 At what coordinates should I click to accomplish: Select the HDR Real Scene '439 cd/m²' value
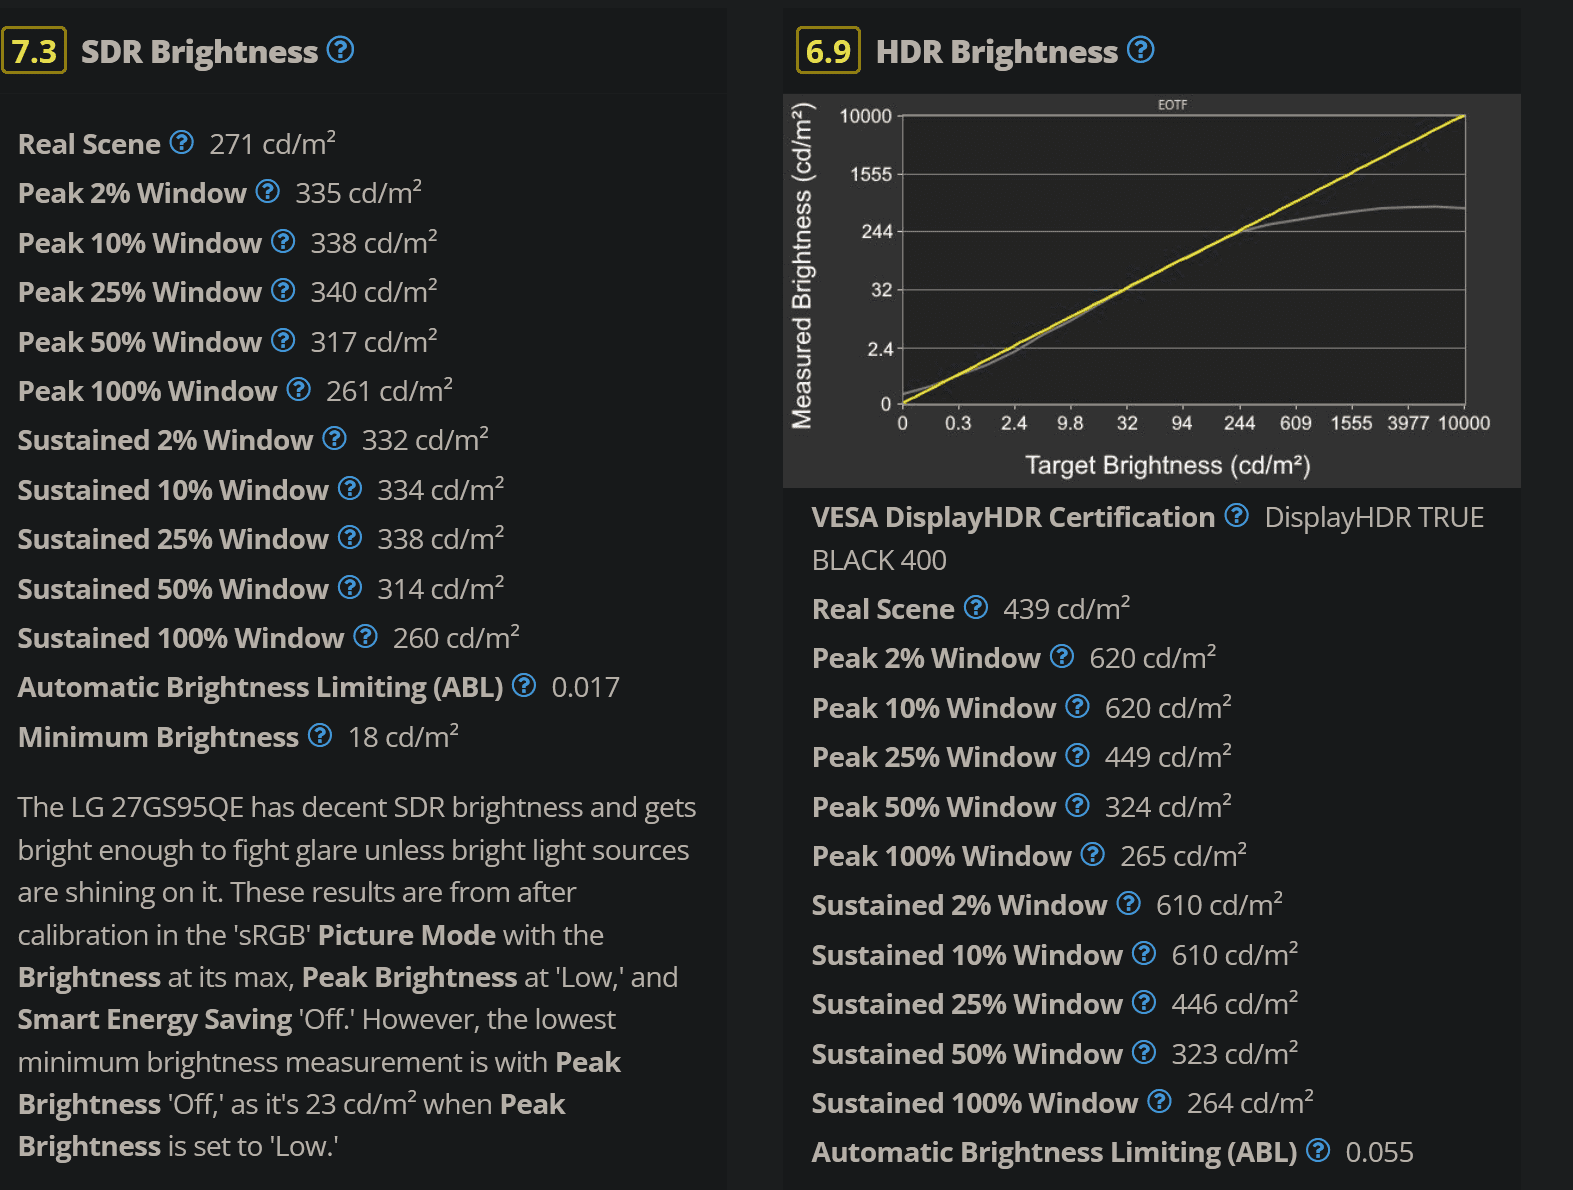tap(1067, 609)
